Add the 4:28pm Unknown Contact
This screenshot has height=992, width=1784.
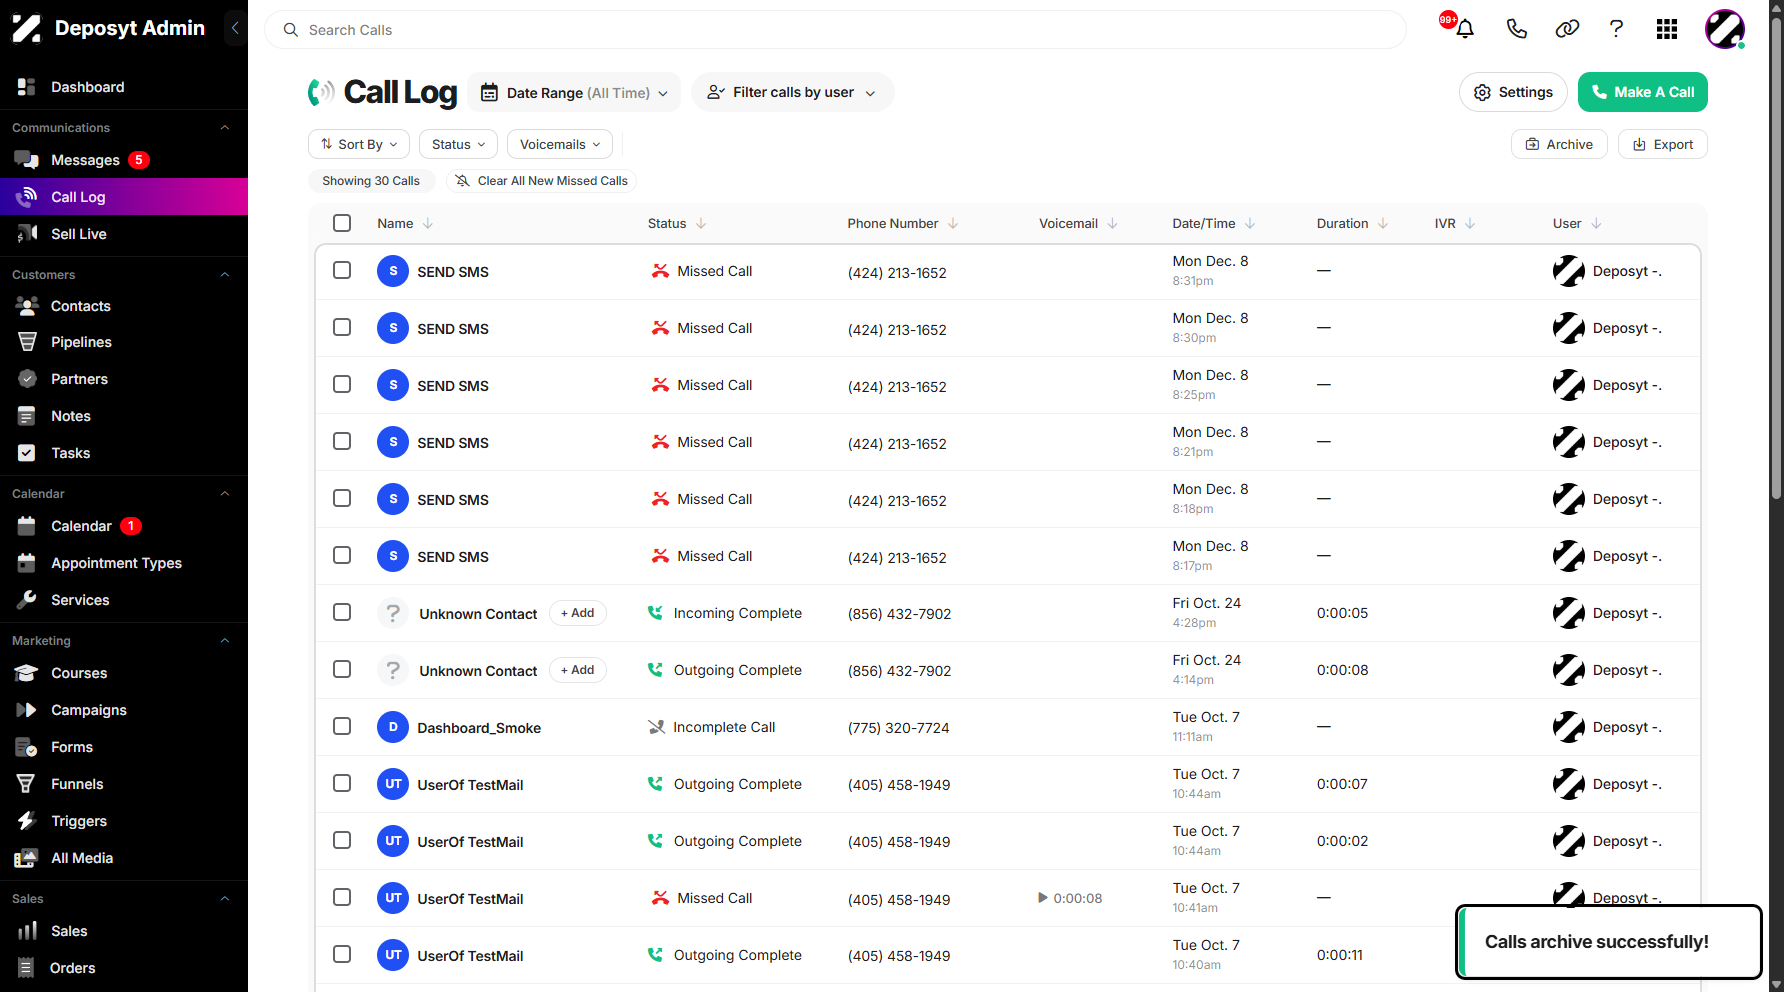click(x=578, y=613)
